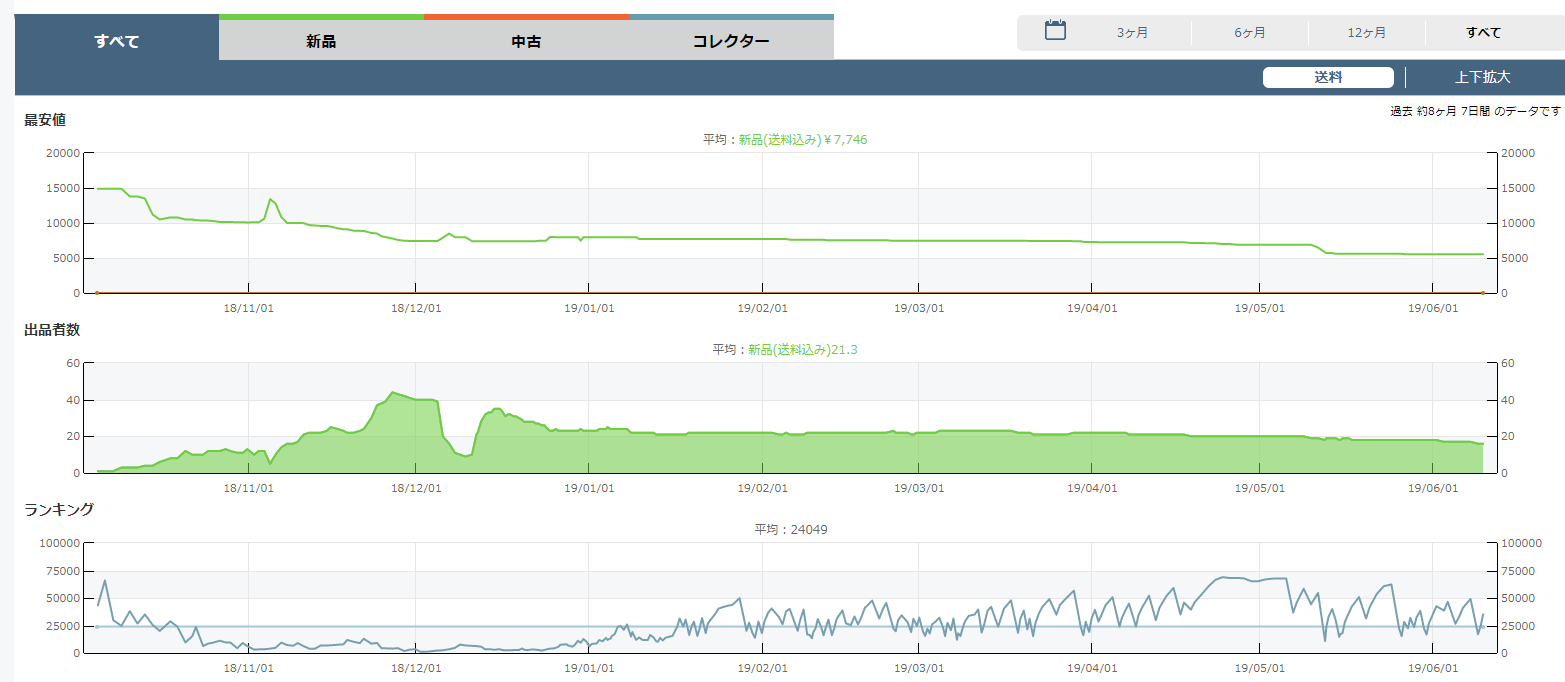Pick the すべて period next to 12ヶ月
This screenshot has height=682, width=1565.
pos(1483,33)
